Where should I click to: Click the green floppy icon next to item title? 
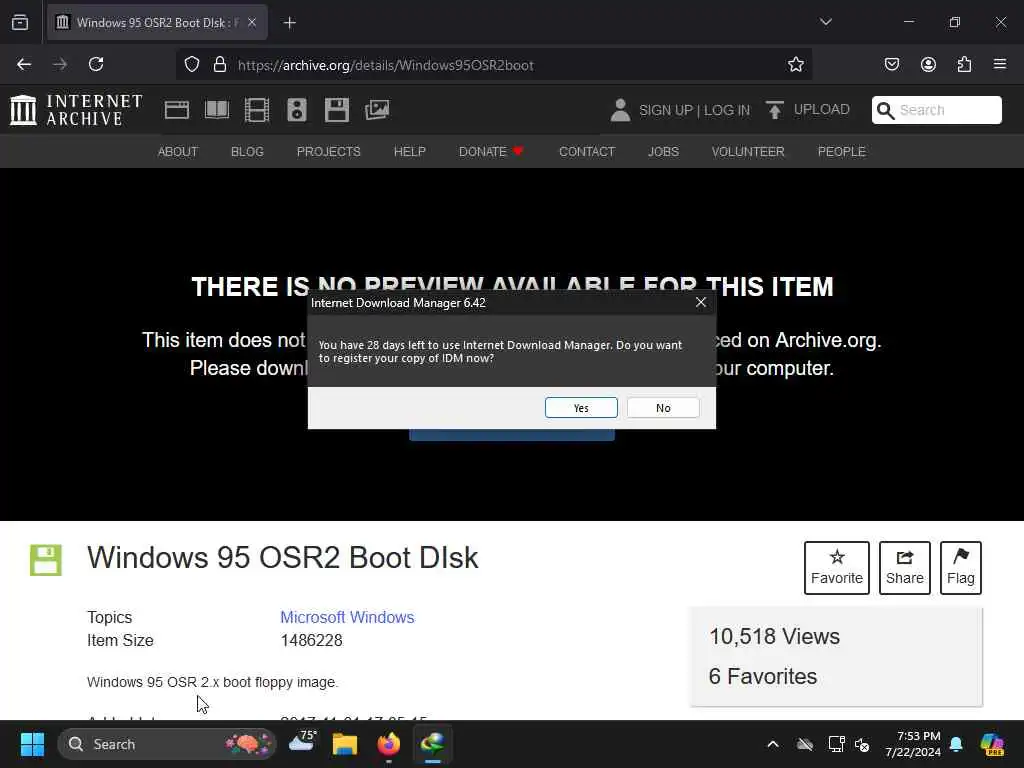pos(46,560)
